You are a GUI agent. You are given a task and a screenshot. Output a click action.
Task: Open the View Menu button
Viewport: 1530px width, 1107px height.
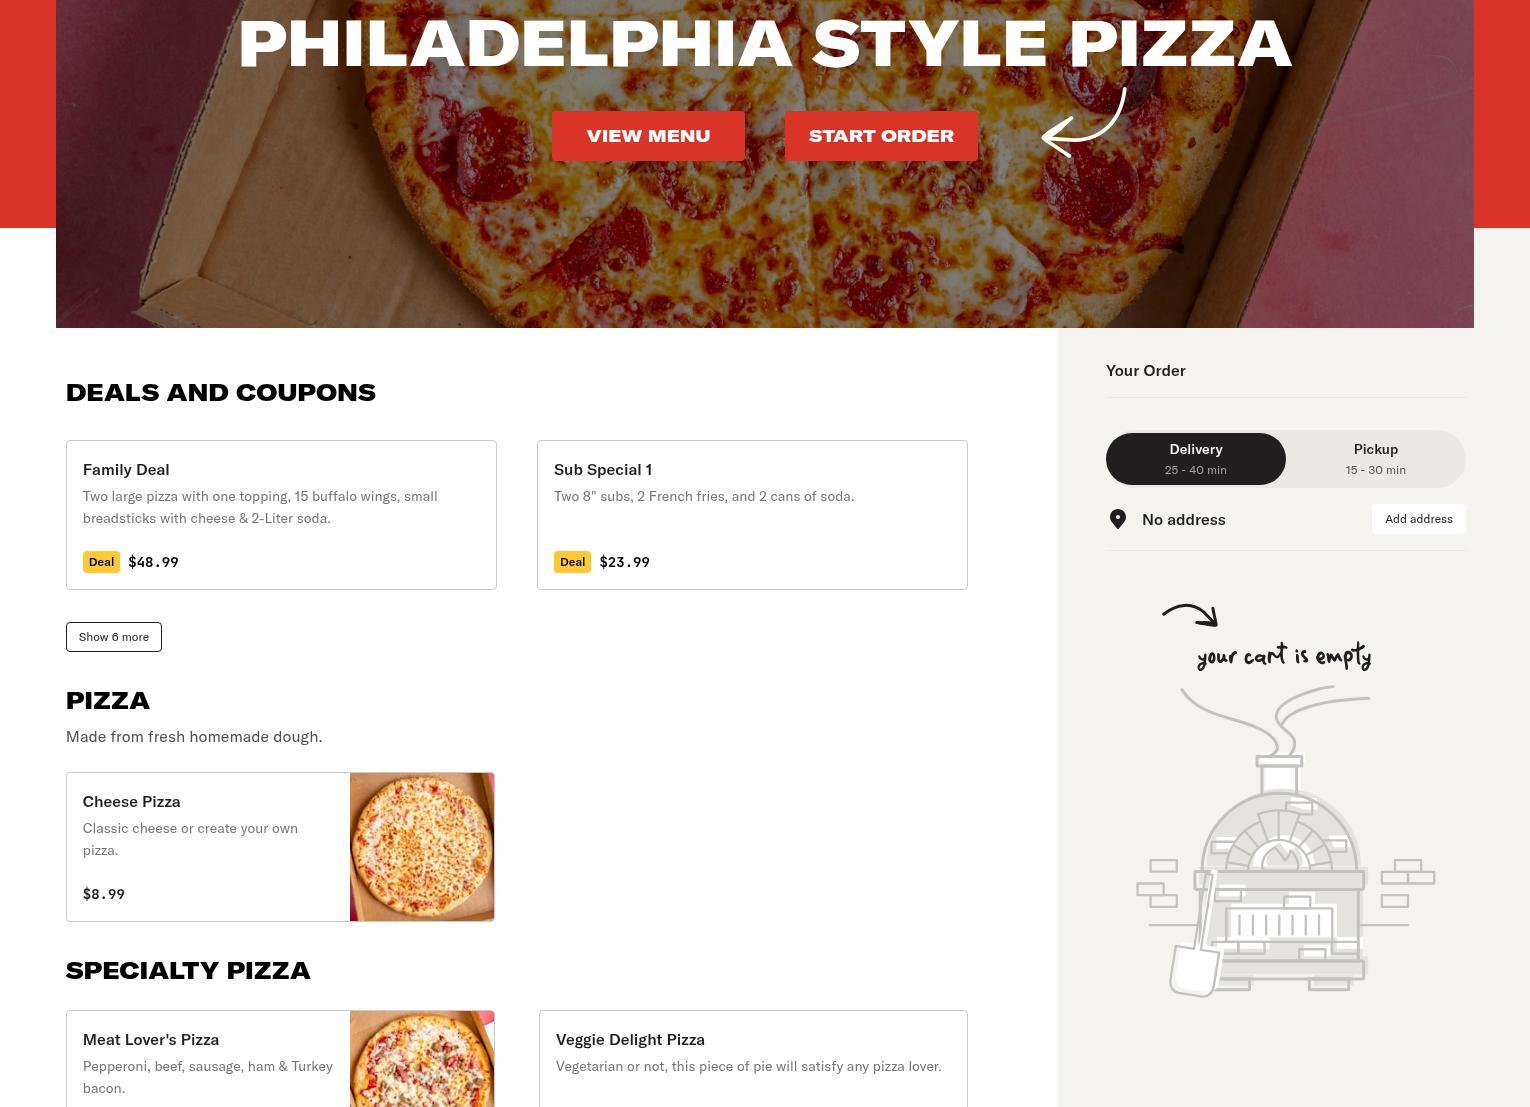(648, 136)
